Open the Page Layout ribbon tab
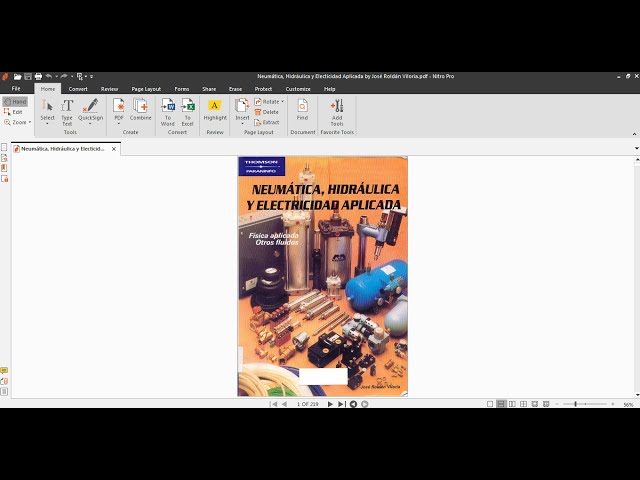Image resolution: width=640 pixels, height=480 pixels. point(146,89)
